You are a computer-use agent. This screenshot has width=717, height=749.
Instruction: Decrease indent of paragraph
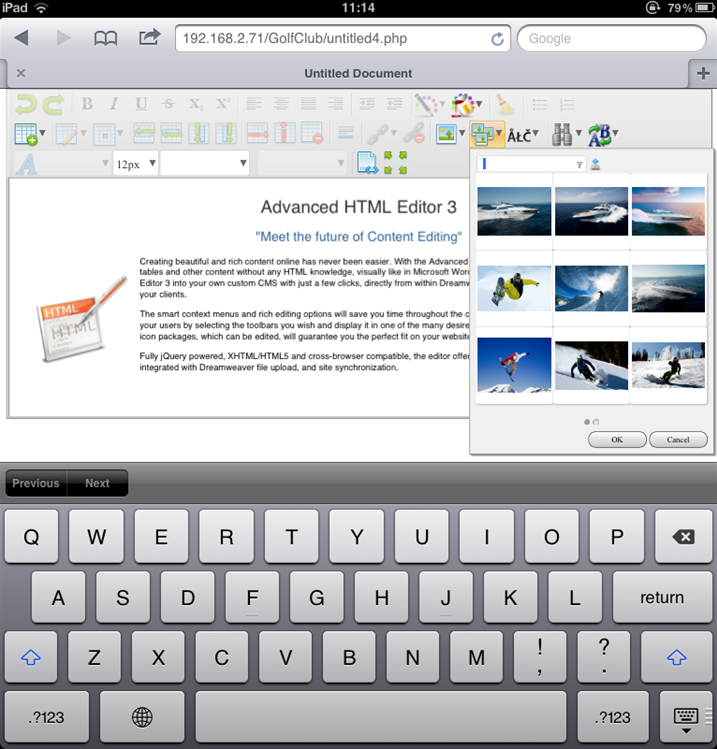tap(395, 104)
